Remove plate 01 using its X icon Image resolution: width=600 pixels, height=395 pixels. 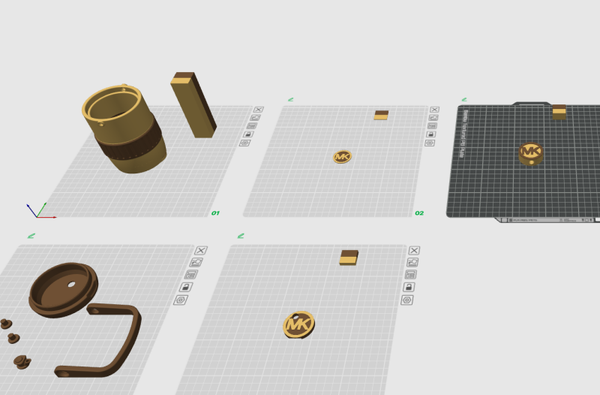259,109
